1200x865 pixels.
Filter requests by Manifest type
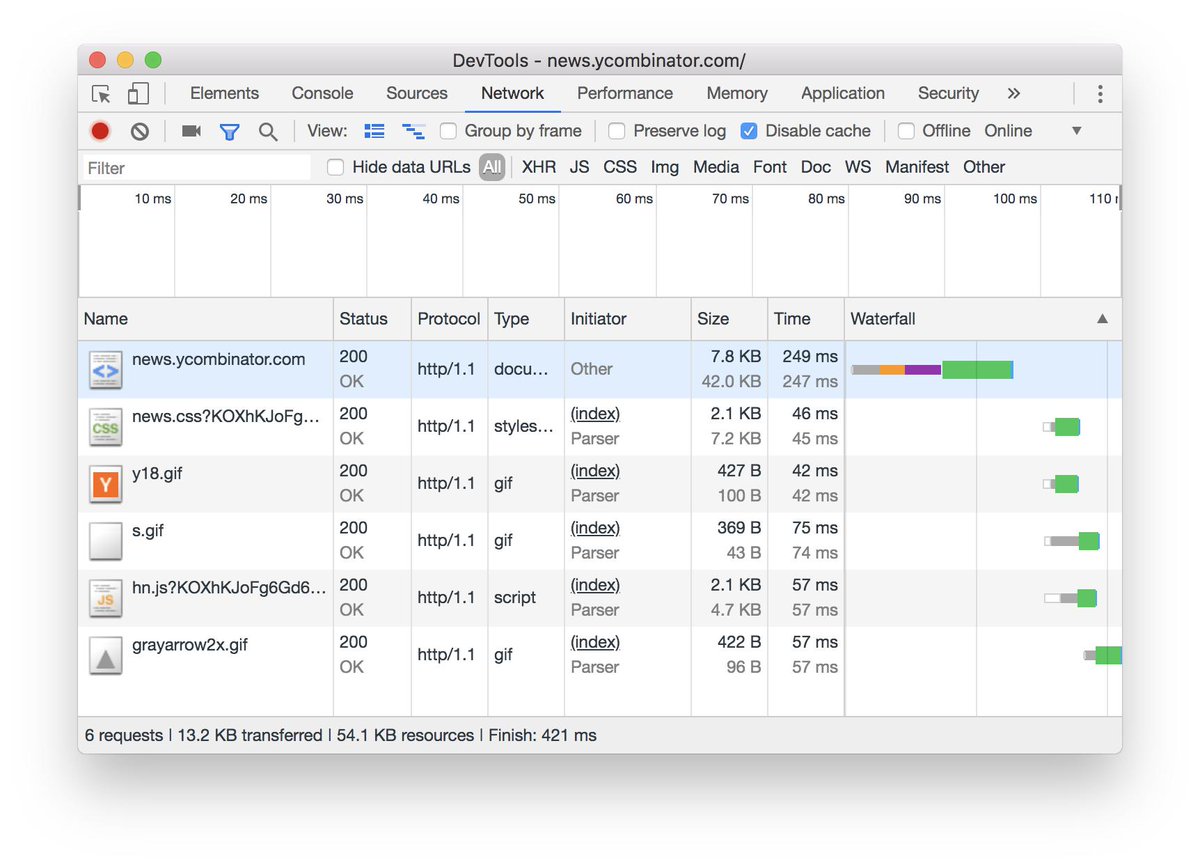[x=917, y=167]
